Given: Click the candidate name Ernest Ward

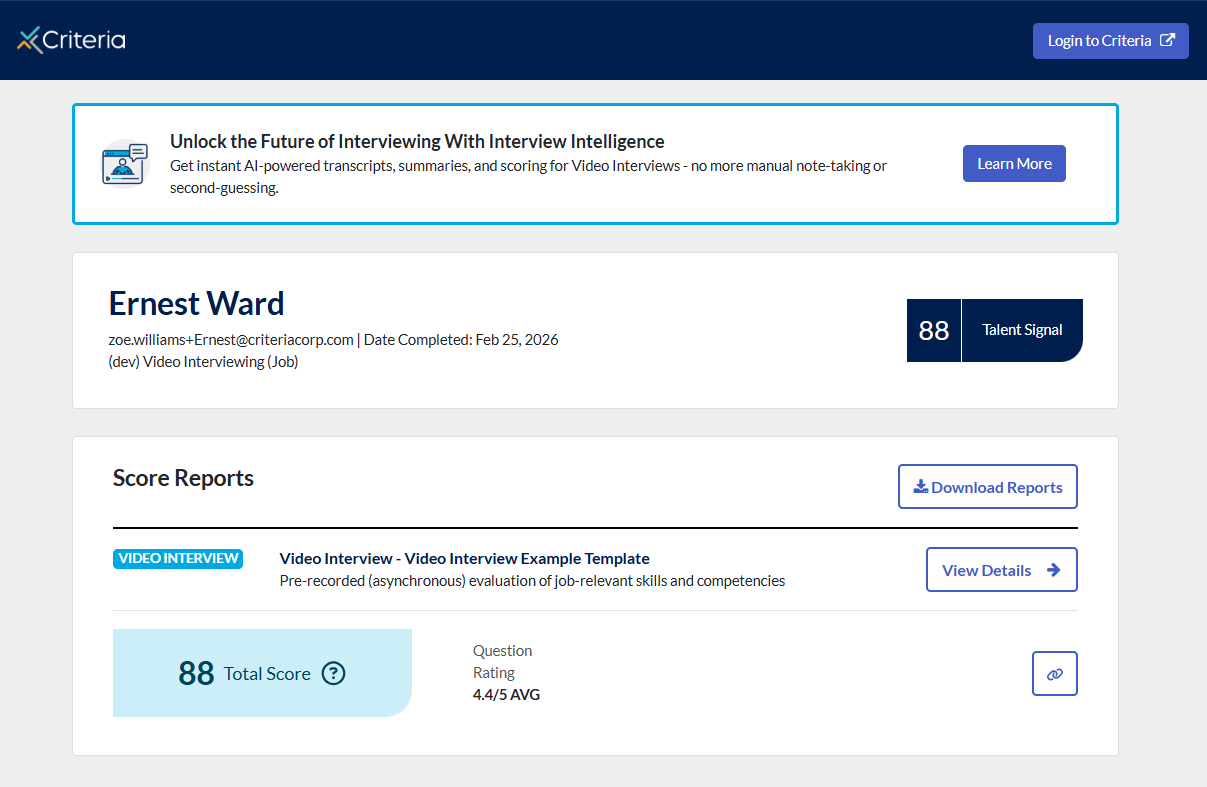Looking at the screenshot, I should [196, 303].
